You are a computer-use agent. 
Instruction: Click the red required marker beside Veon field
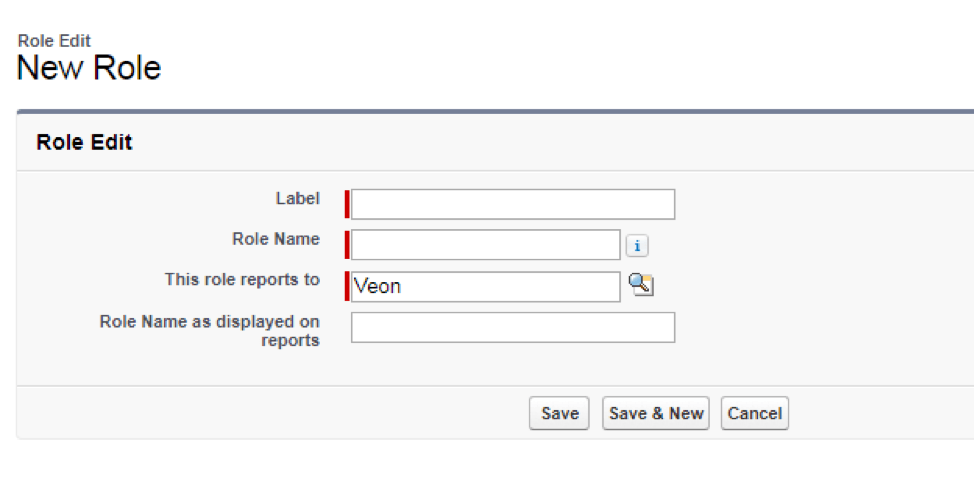pos(347,286)
